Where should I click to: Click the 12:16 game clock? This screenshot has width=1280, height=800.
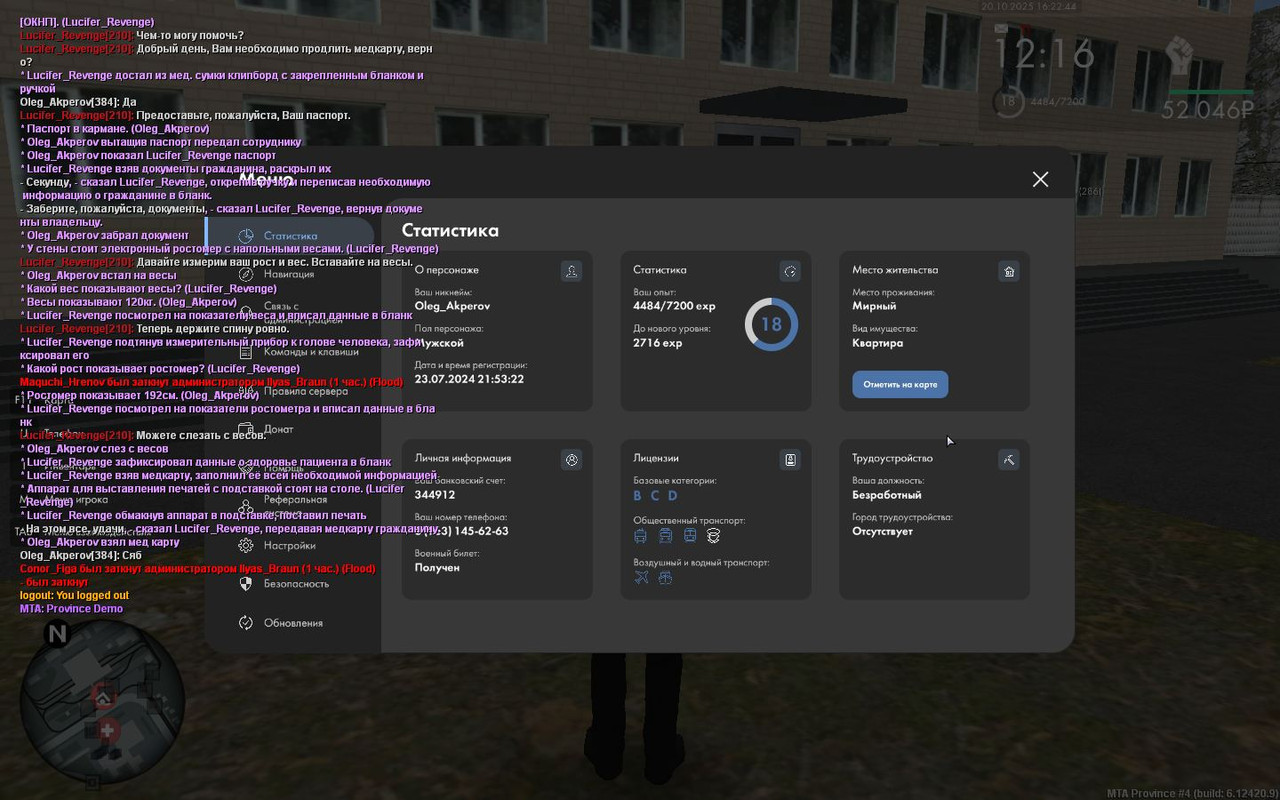tap(1044, 55)
